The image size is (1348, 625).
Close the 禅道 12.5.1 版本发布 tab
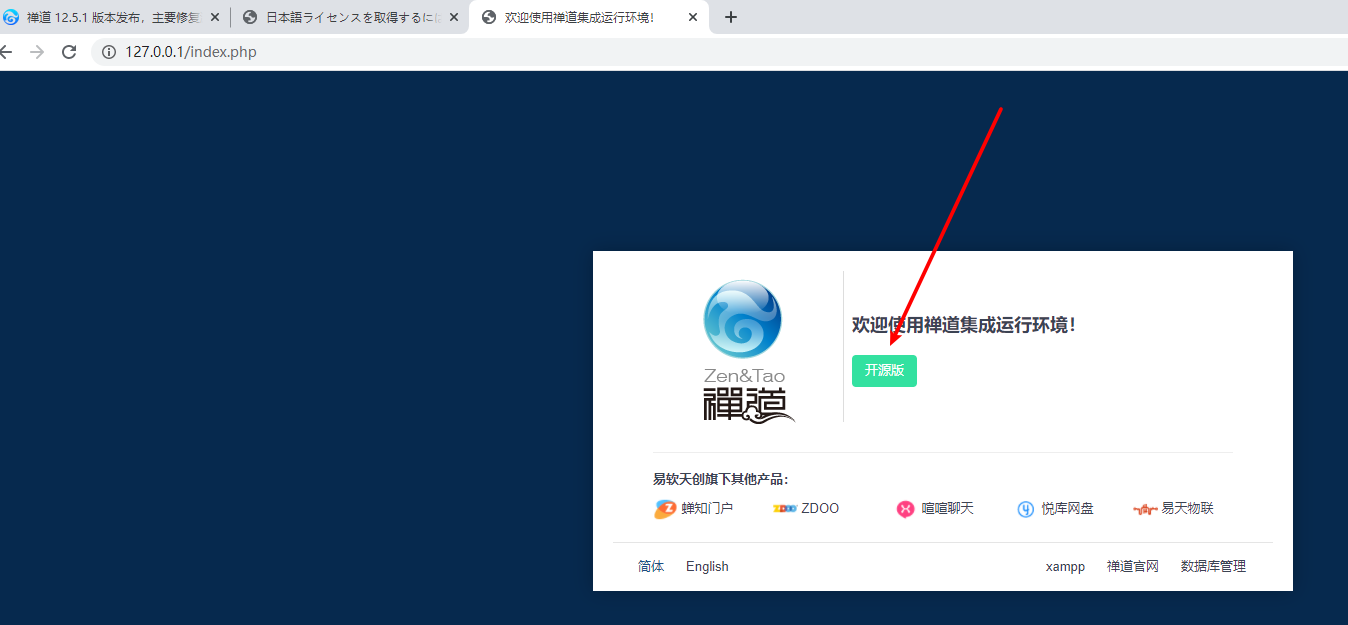point(214,17)
